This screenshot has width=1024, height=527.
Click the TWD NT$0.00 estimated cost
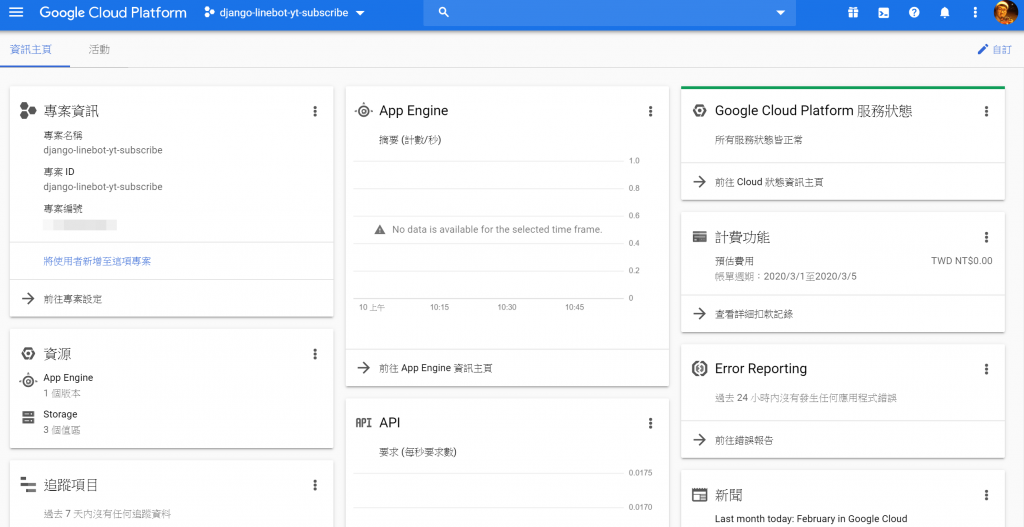point(961,261)
